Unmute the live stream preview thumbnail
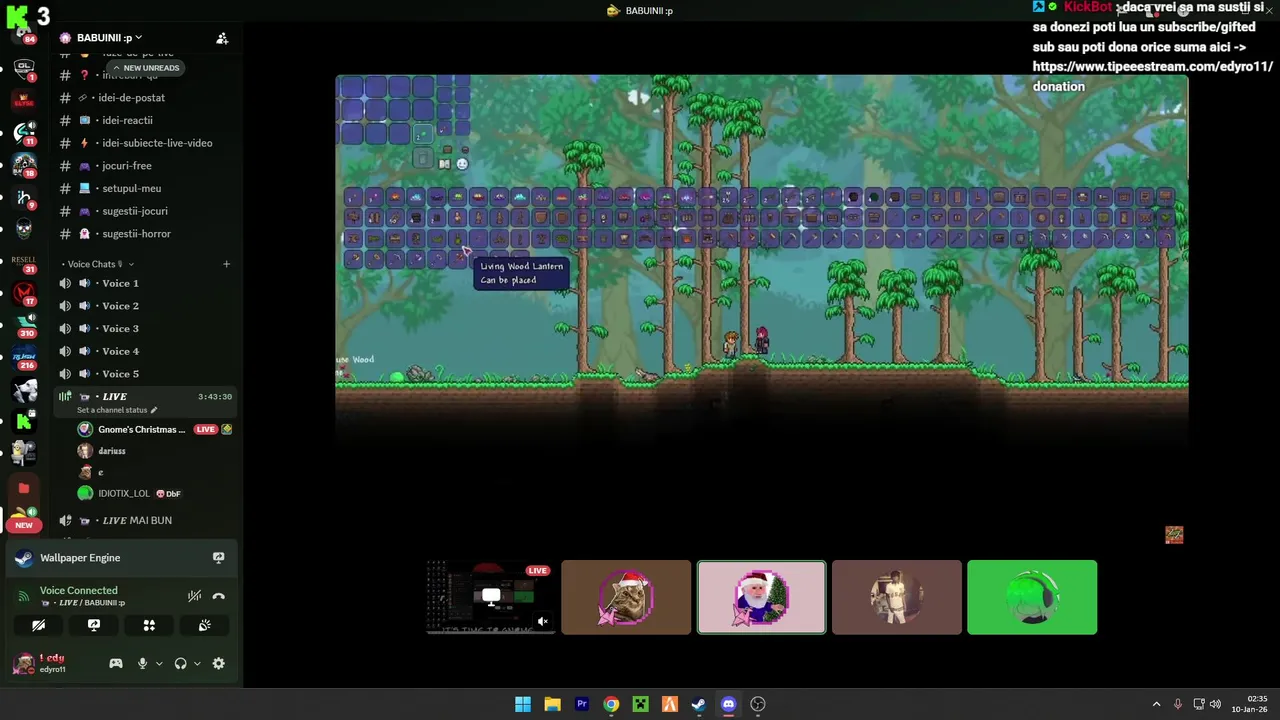This screenshot has height=720, width=1280. tap(543, 621)
